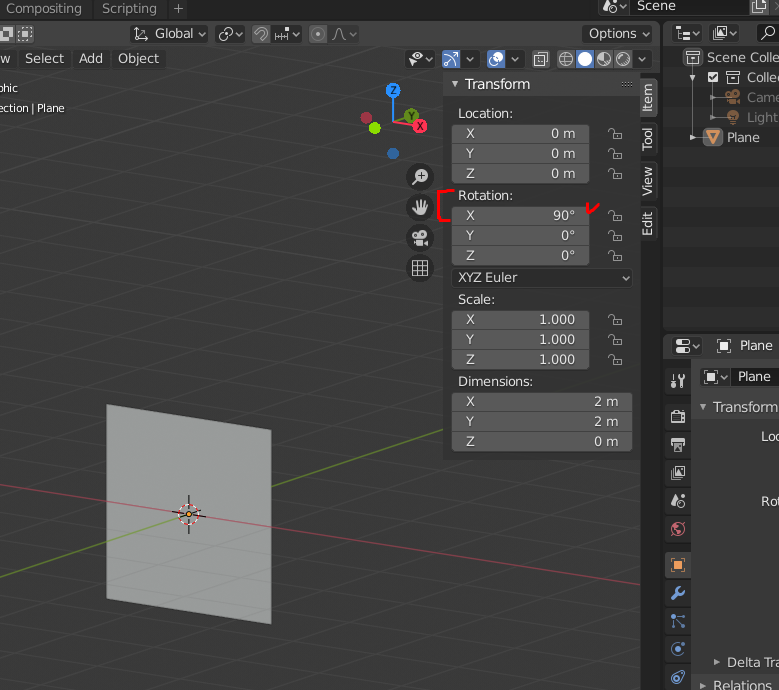This screenshot has width=779, height=690.
Task: Click Scale X 1.000 field
Action: pos(520,320)
